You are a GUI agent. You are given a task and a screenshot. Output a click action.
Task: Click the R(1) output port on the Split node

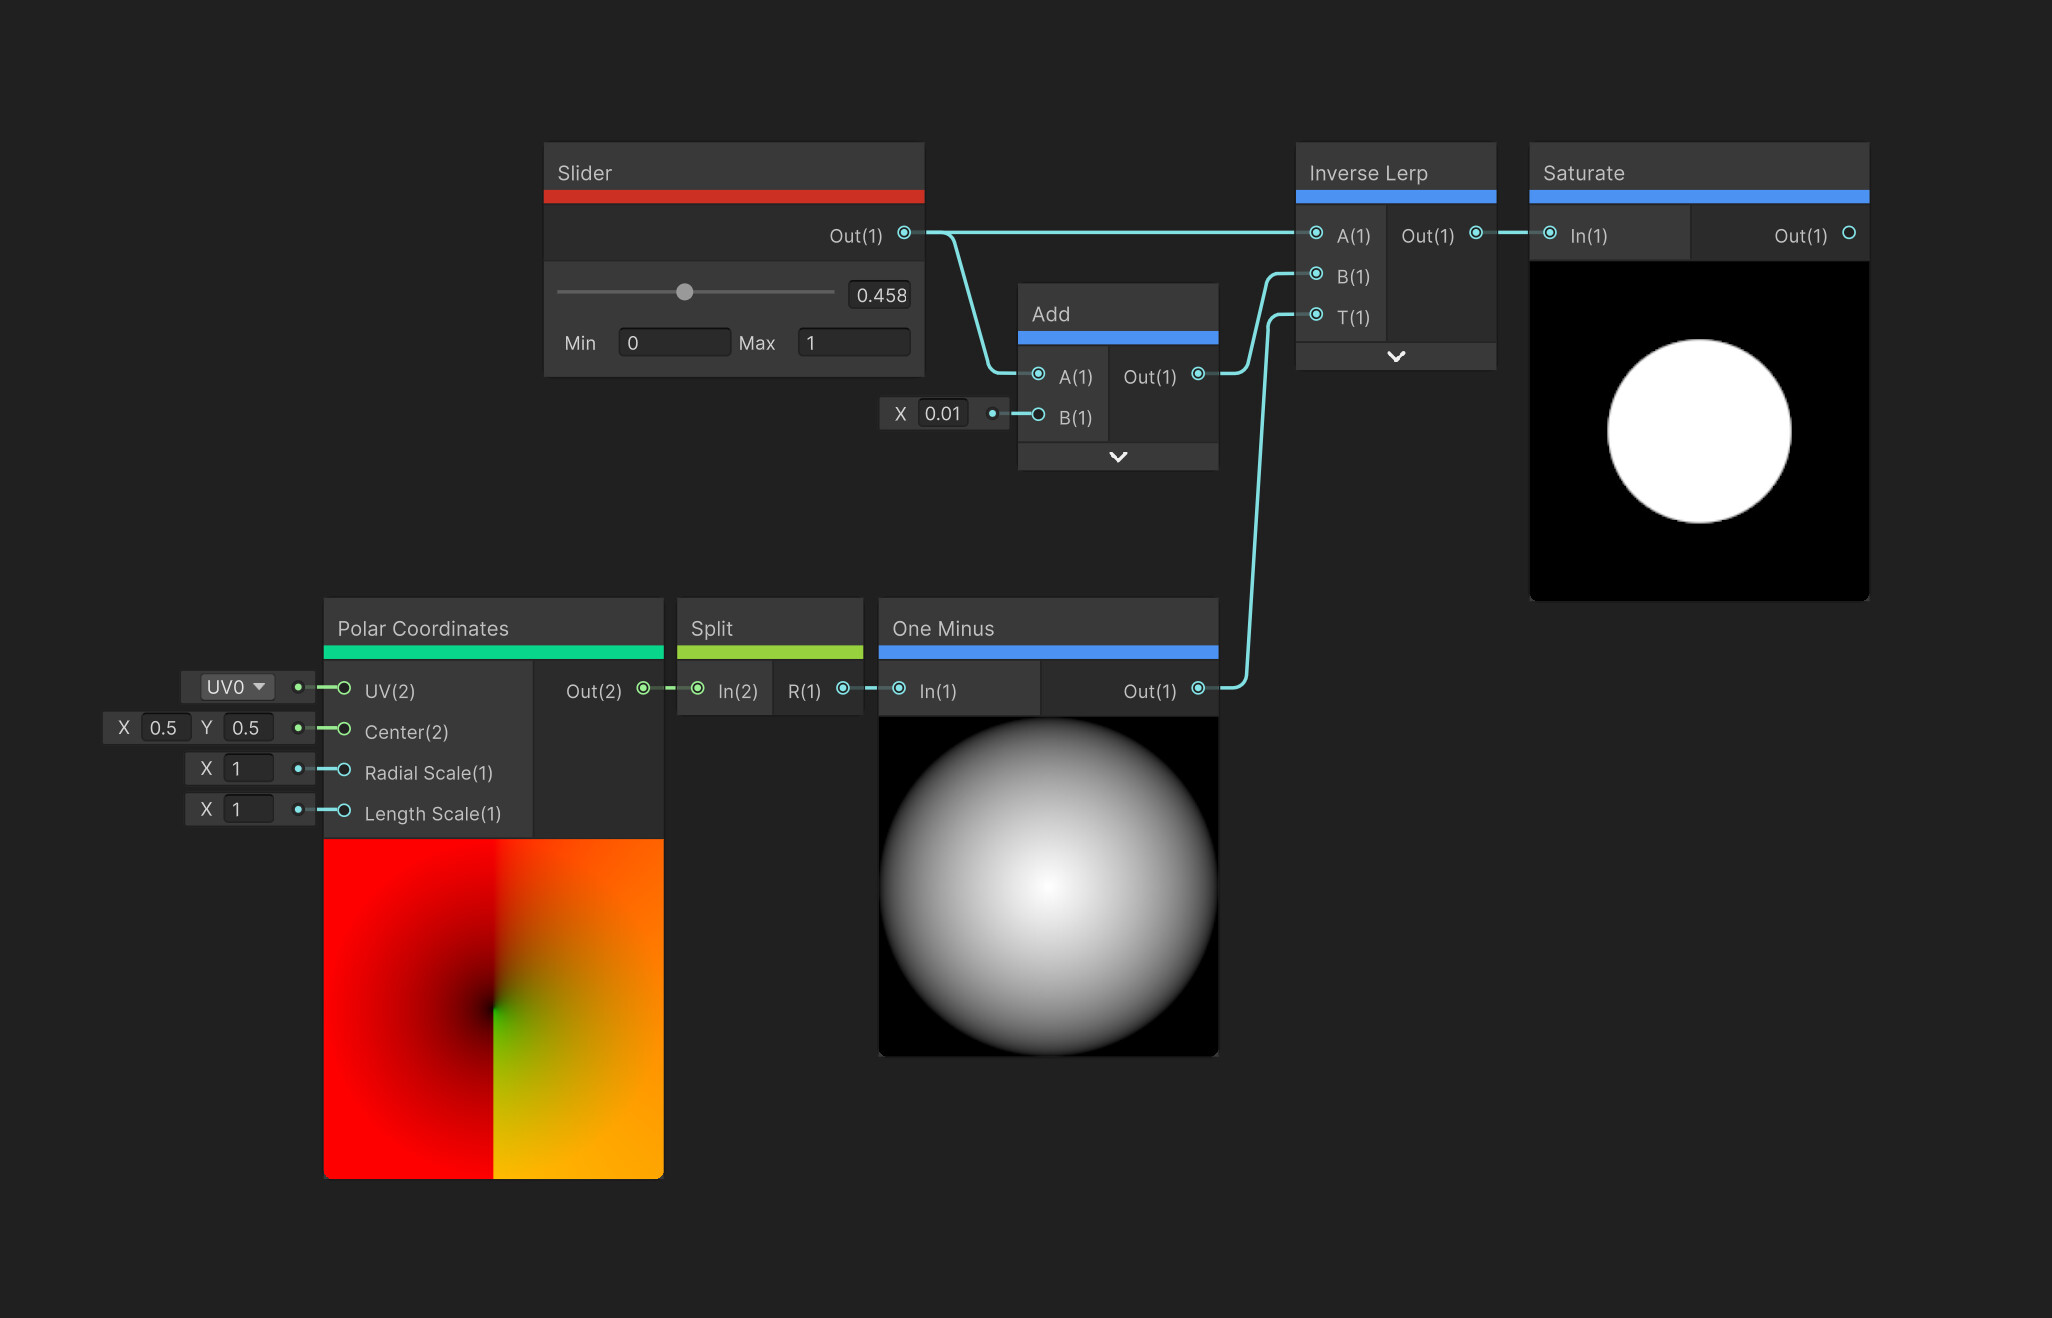[x=843, y=688]
